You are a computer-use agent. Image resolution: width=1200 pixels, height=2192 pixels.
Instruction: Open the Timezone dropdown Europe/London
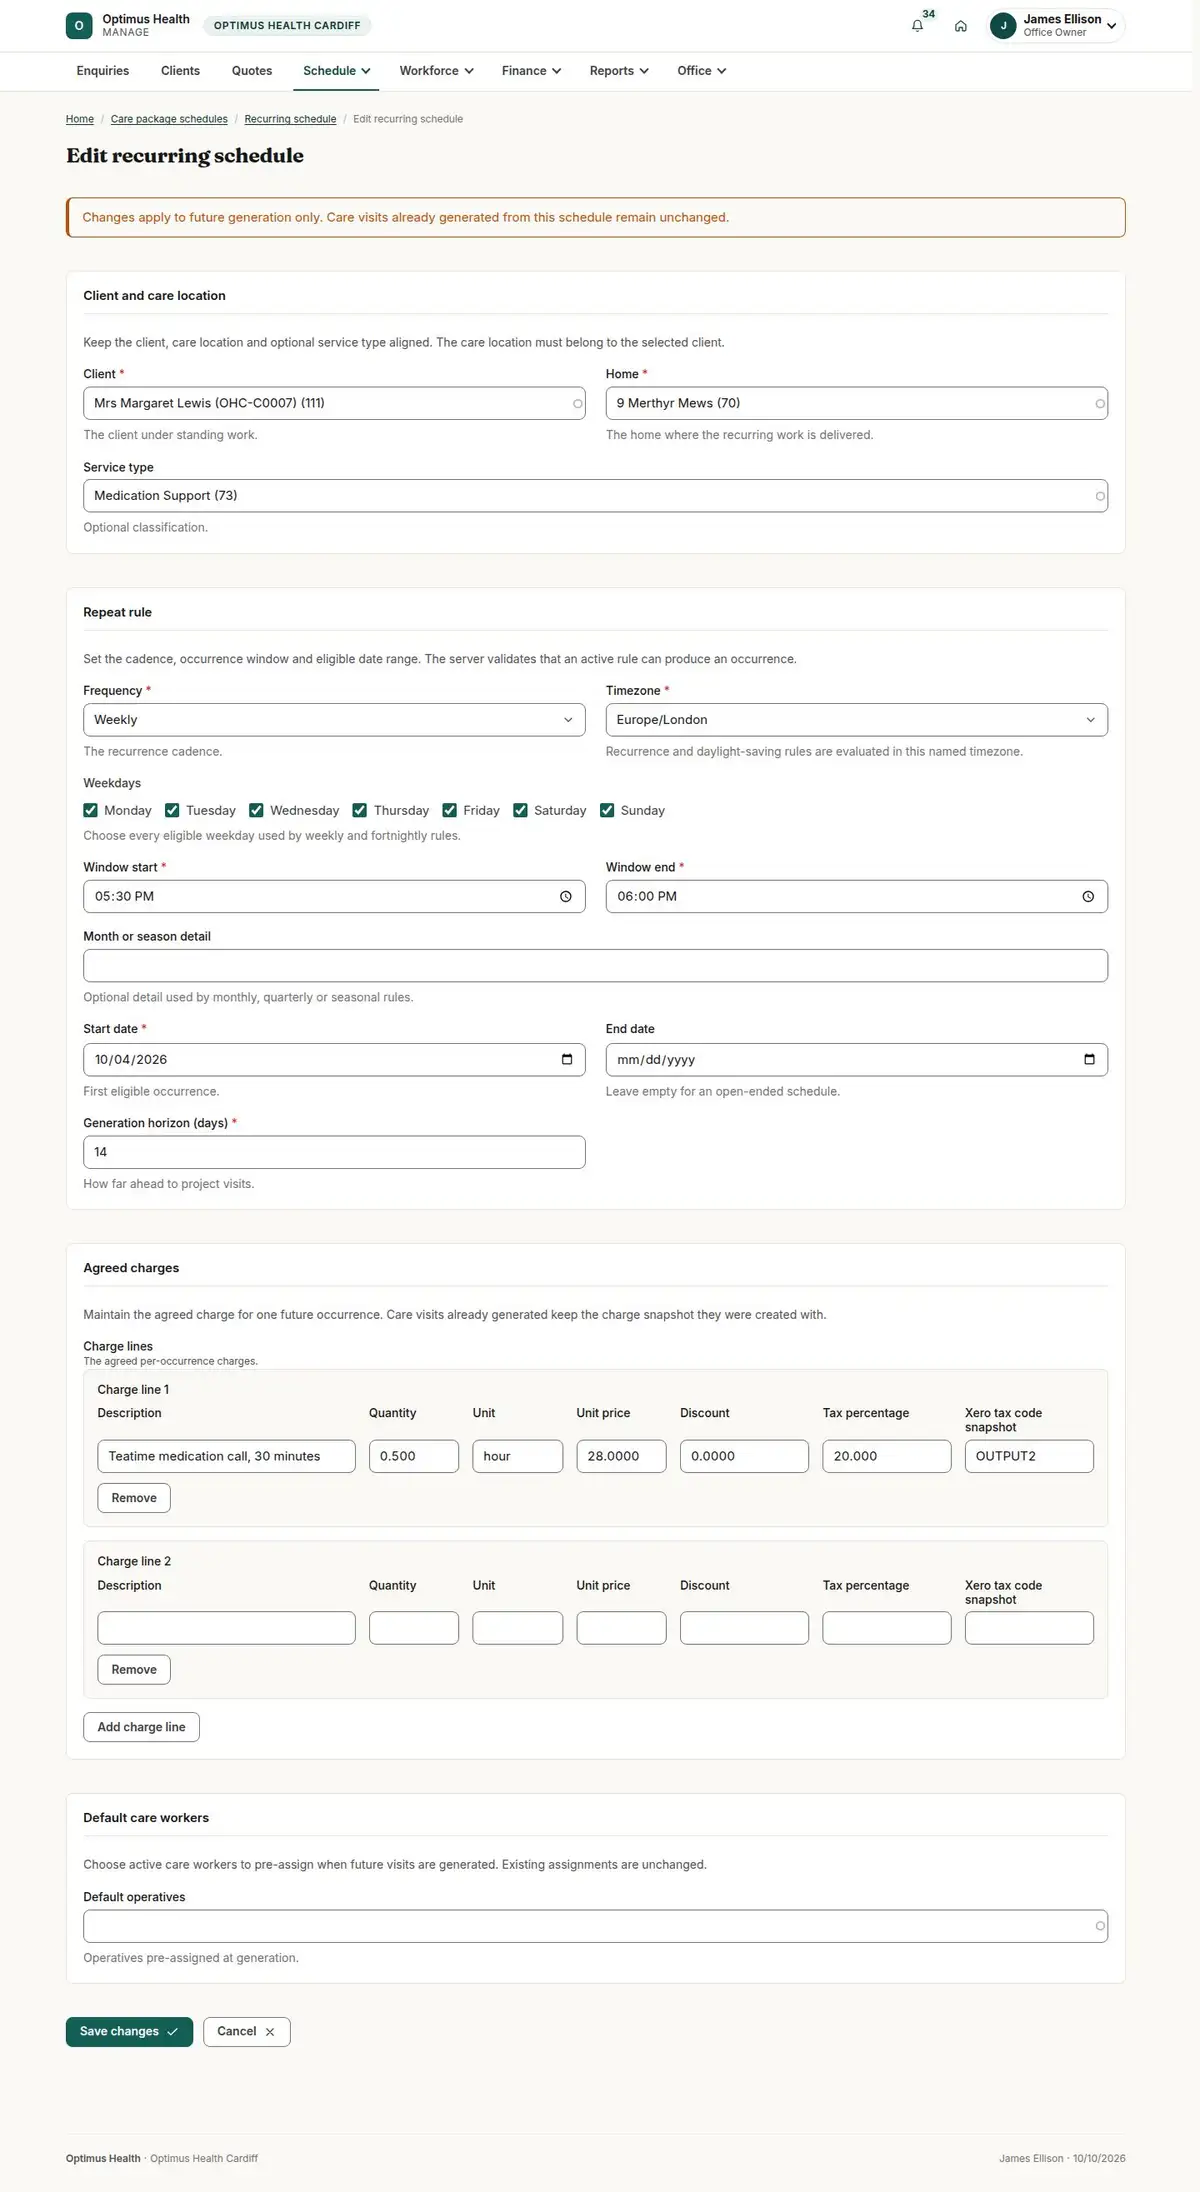click(x=856, y=720)
